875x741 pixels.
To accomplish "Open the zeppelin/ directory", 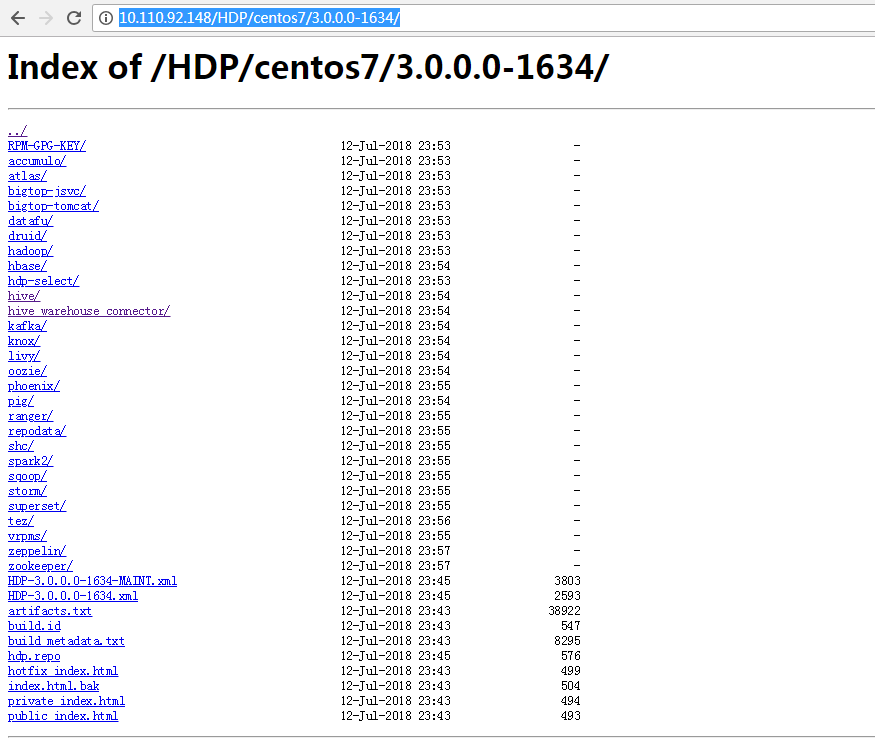I will click(37, 551).
